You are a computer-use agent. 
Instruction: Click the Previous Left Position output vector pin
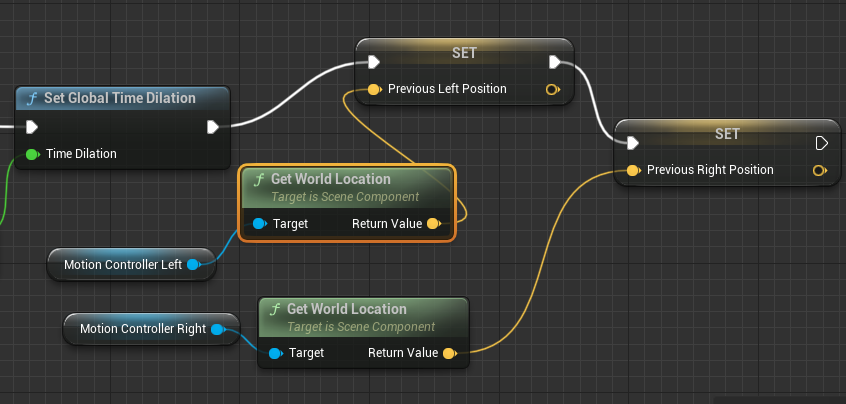pos(552,89)
